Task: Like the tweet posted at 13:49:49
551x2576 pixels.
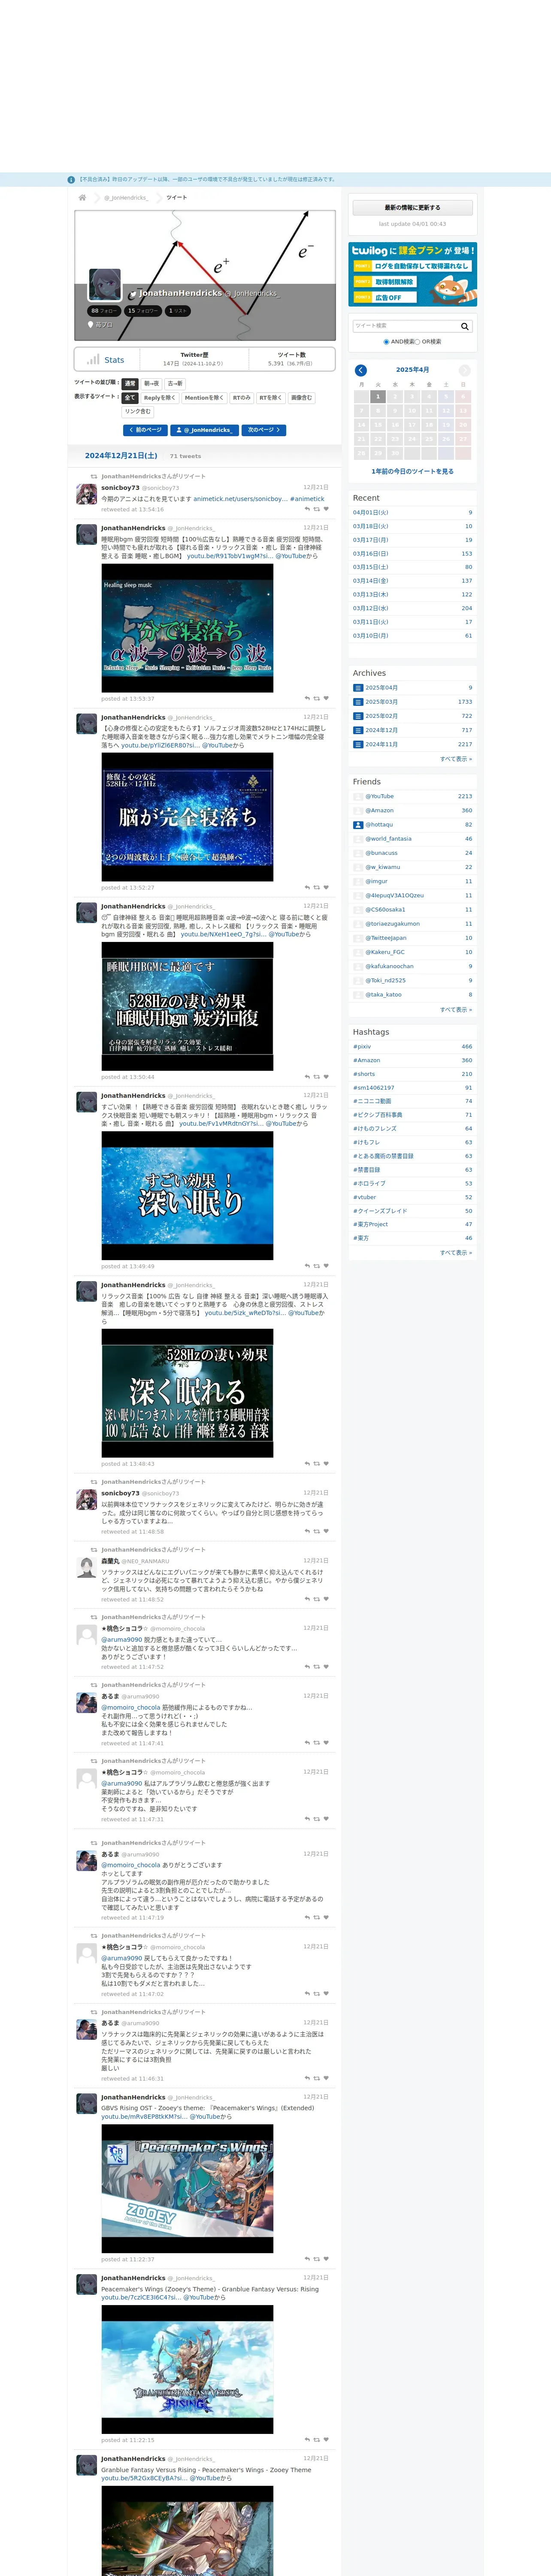Action: coord(326,1266)
